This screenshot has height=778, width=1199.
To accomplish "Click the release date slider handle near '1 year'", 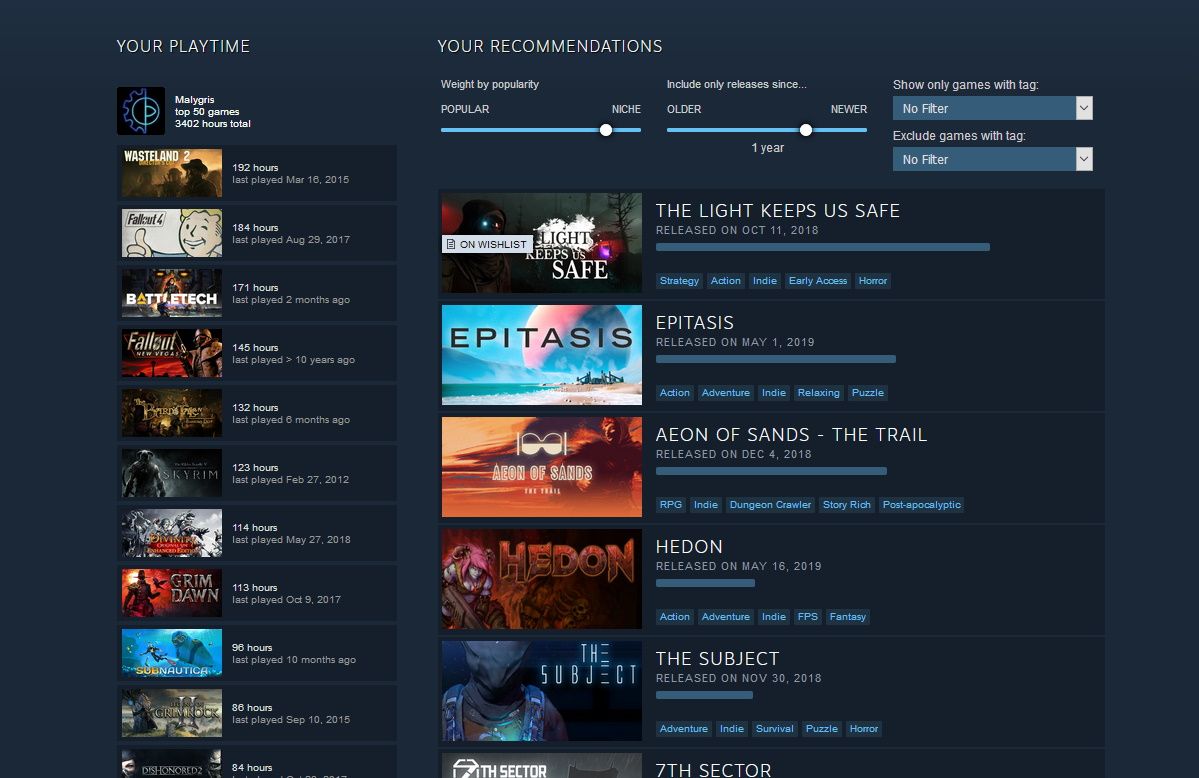I will point(806,130).
